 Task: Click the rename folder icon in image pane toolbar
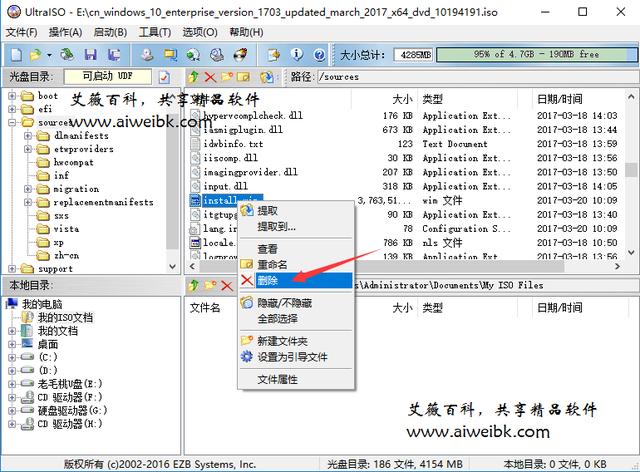point(243,76)
